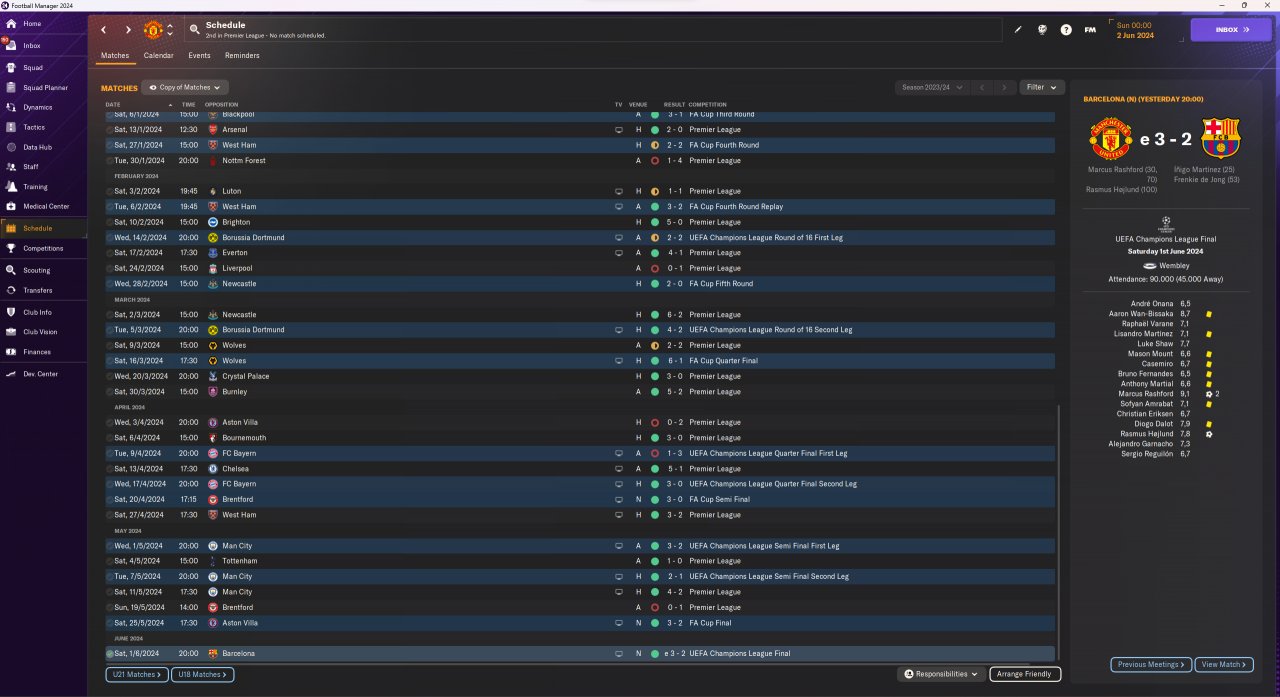Open Scouting in the sidebar

[x=36, y=270]
